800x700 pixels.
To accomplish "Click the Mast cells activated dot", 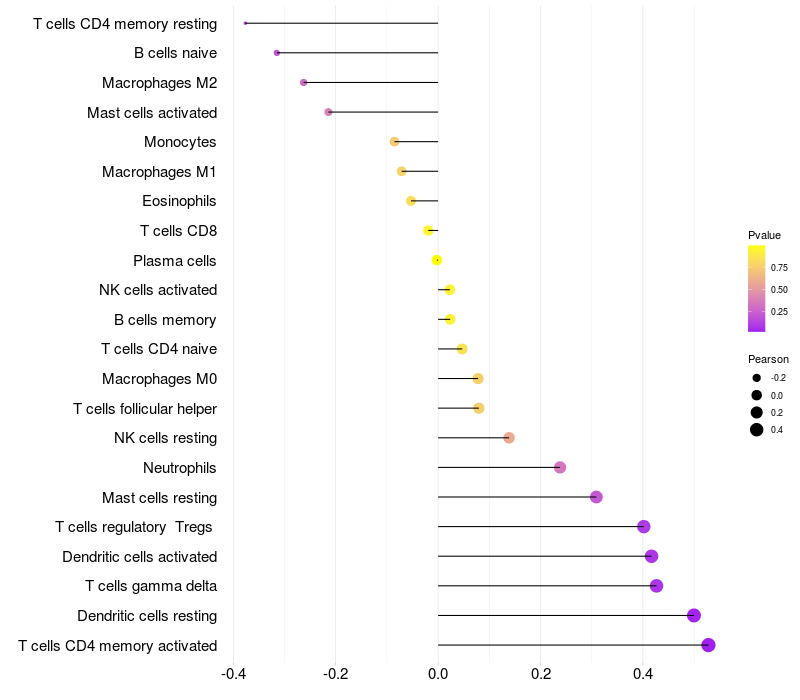I will point(328,112).
